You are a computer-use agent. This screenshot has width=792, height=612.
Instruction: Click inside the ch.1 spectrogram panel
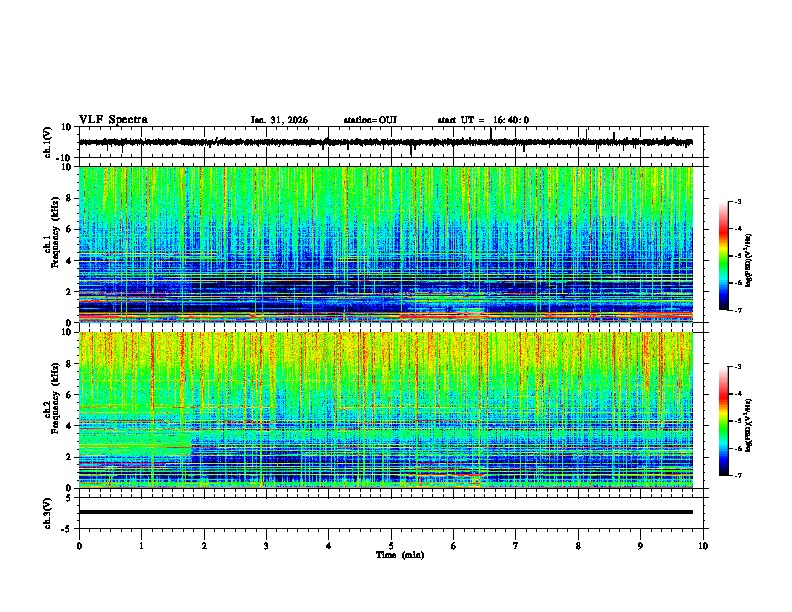(386, 244)
